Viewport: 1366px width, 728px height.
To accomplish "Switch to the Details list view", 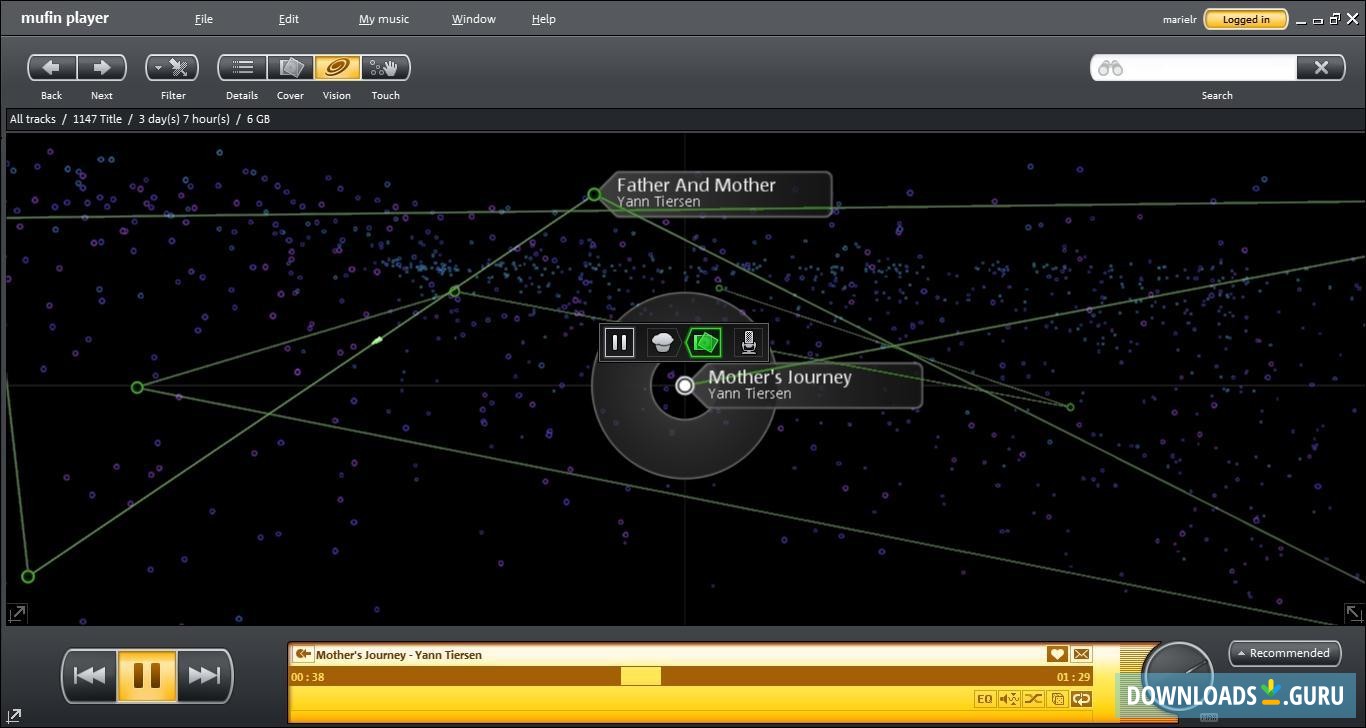I will pos(242,67).
